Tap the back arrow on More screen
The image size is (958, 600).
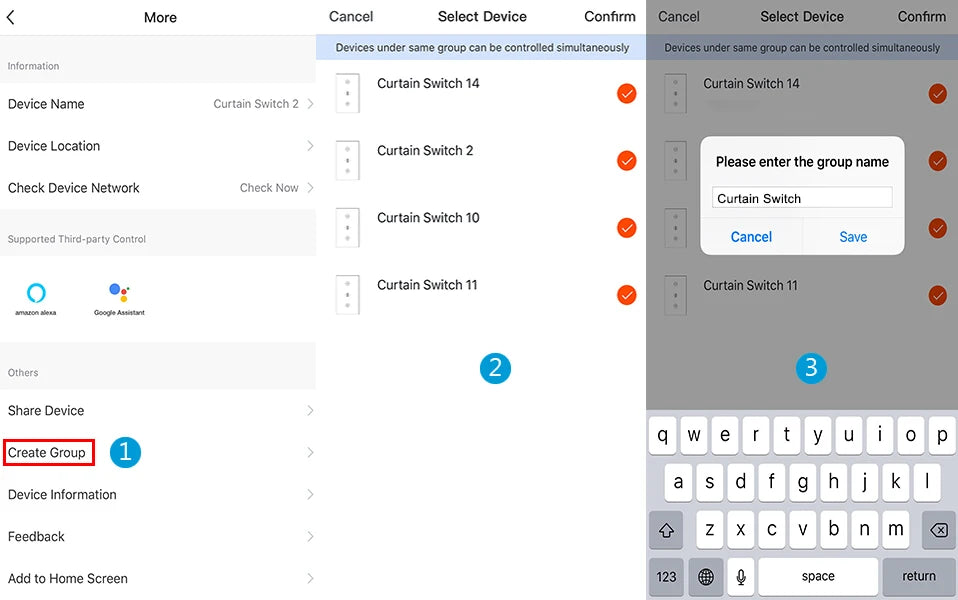[11, 17]
